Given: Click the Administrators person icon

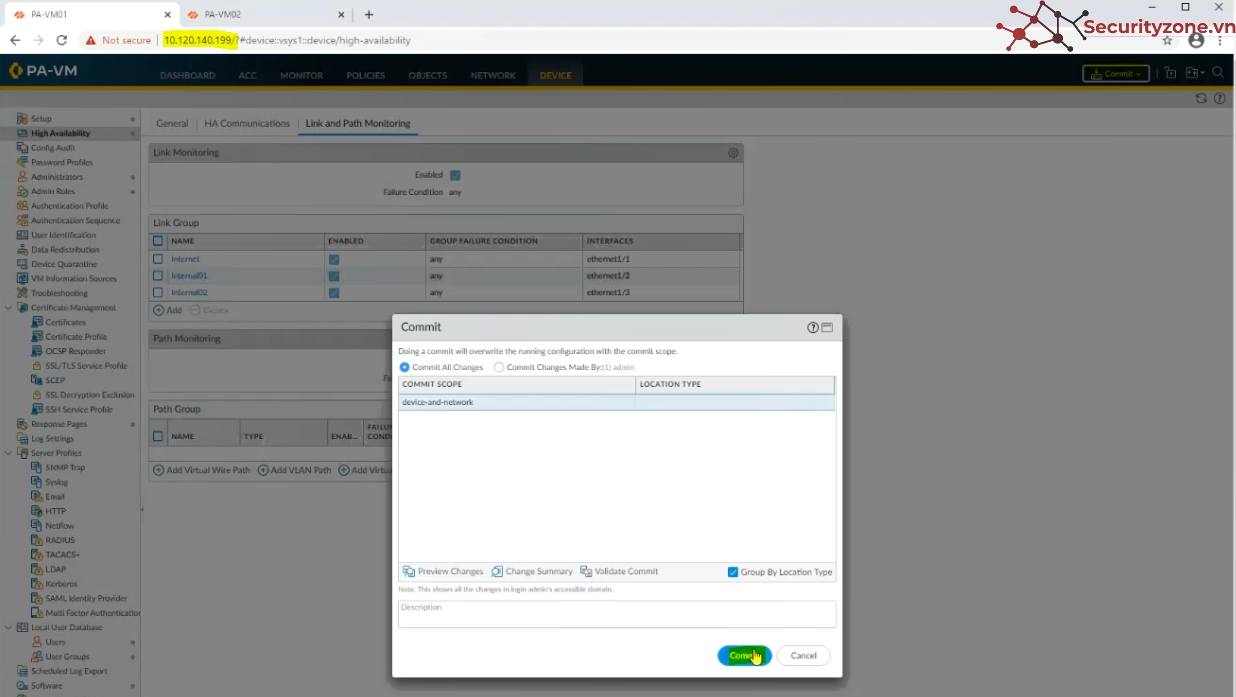Looking at the screenshot, I should 22,177.
